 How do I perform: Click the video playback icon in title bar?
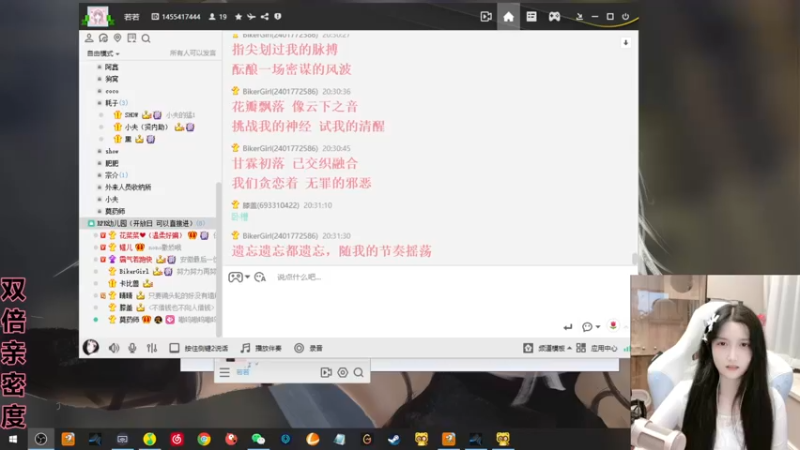coord(486,17)
